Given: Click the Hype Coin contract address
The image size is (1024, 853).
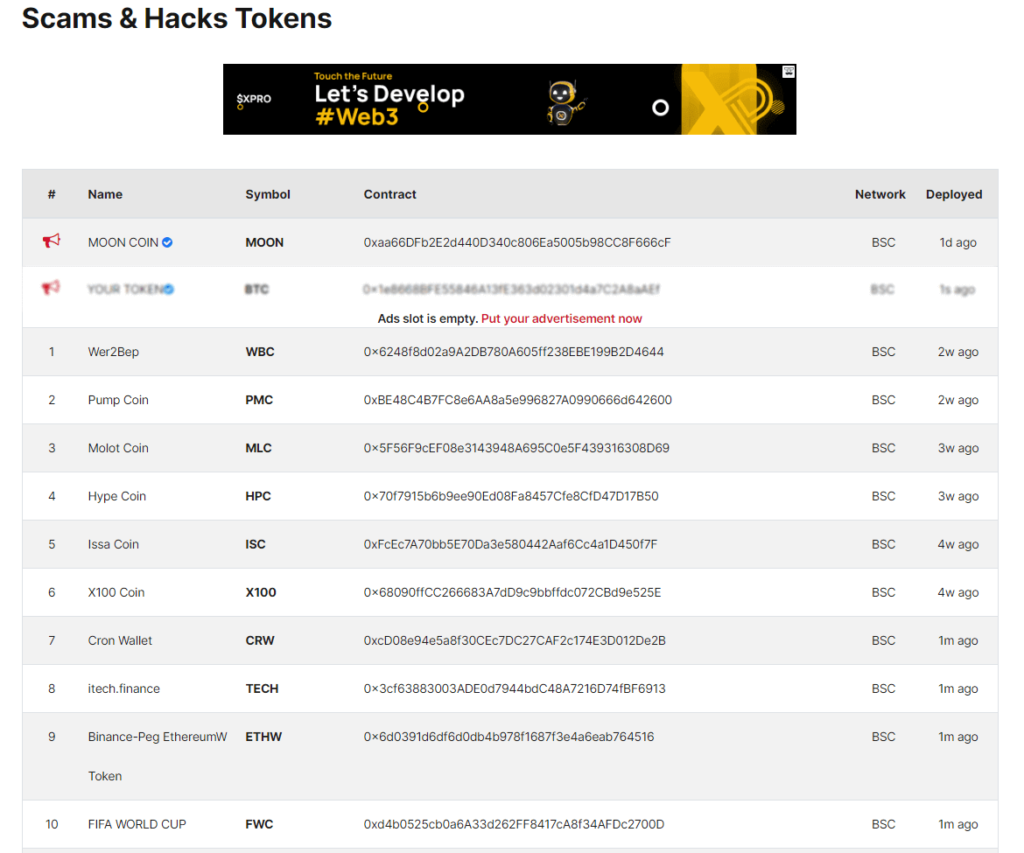Looking at the screenshot, I should point(508,495).
